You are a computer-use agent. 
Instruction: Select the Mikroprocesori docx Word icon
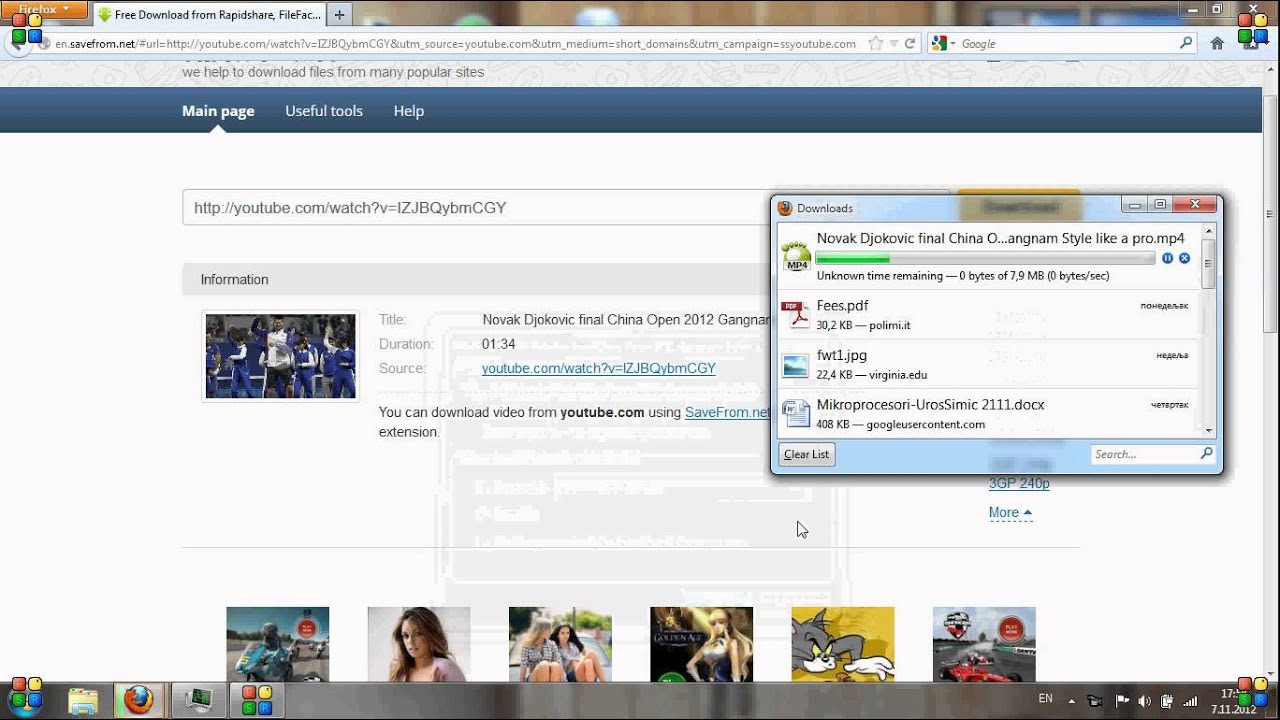tap(796, 413)
